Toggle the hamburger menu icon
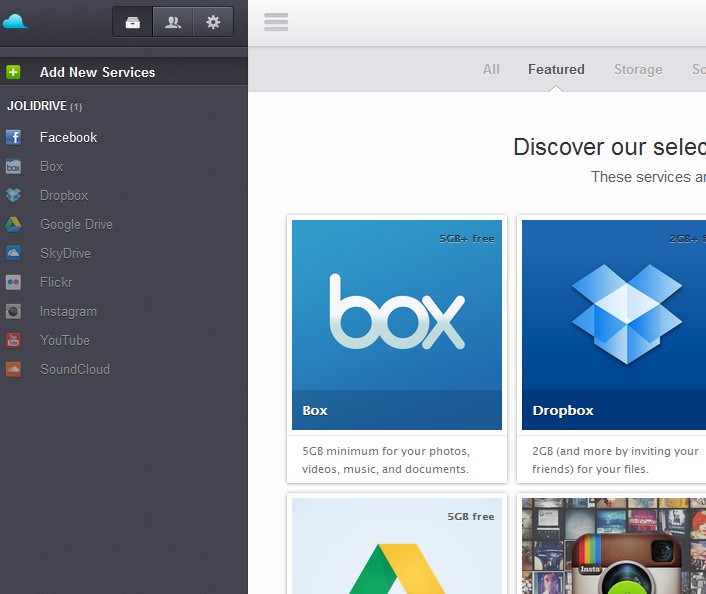The height and width of the screenshot is (594, 706). pos(276,22)
